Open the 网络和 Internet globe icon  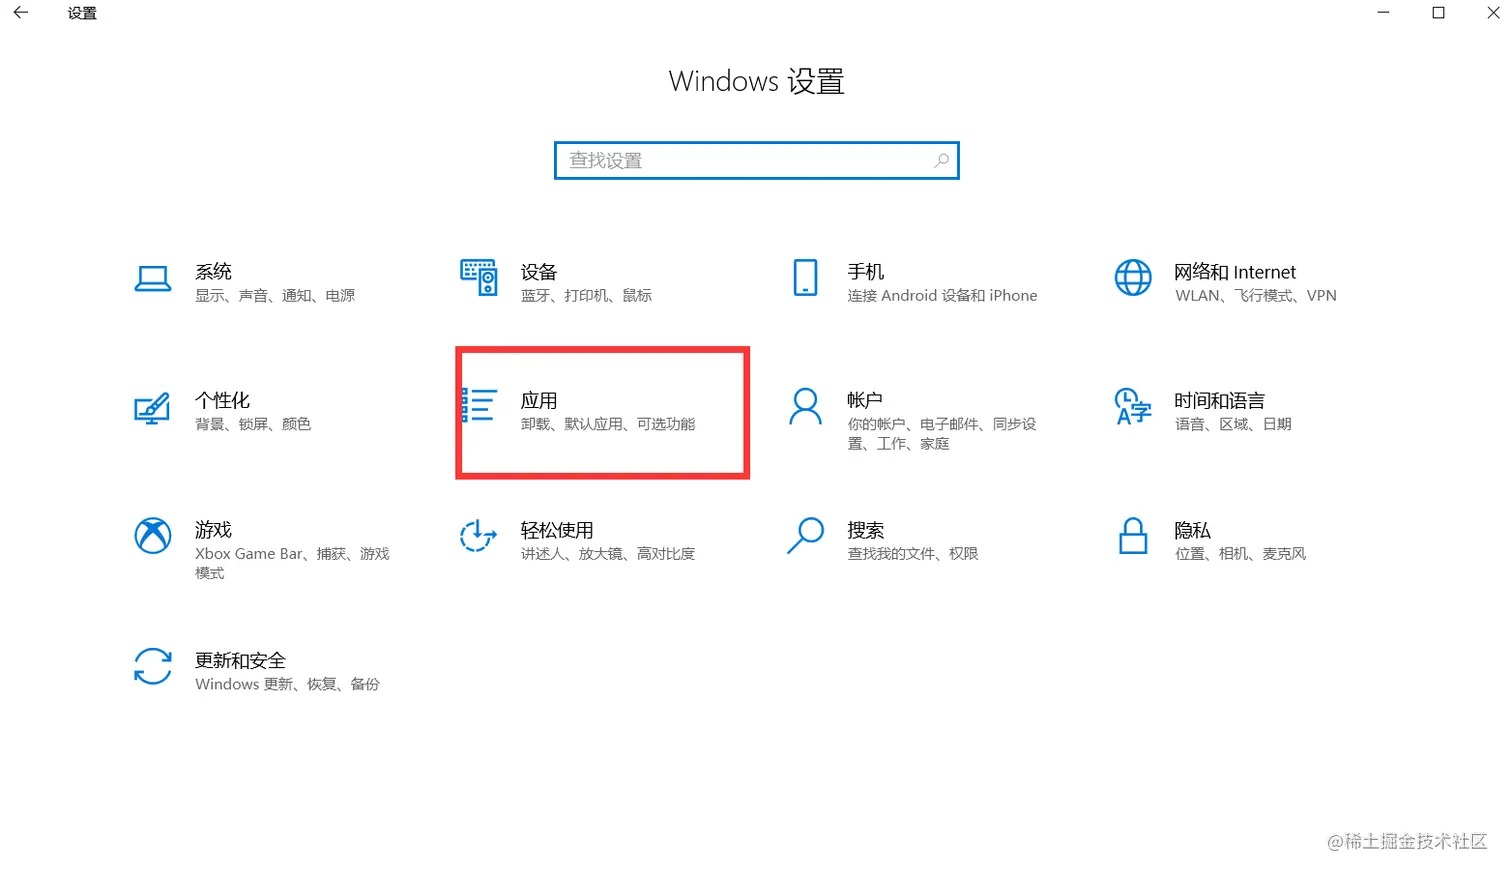click(x=1132, y=277)
